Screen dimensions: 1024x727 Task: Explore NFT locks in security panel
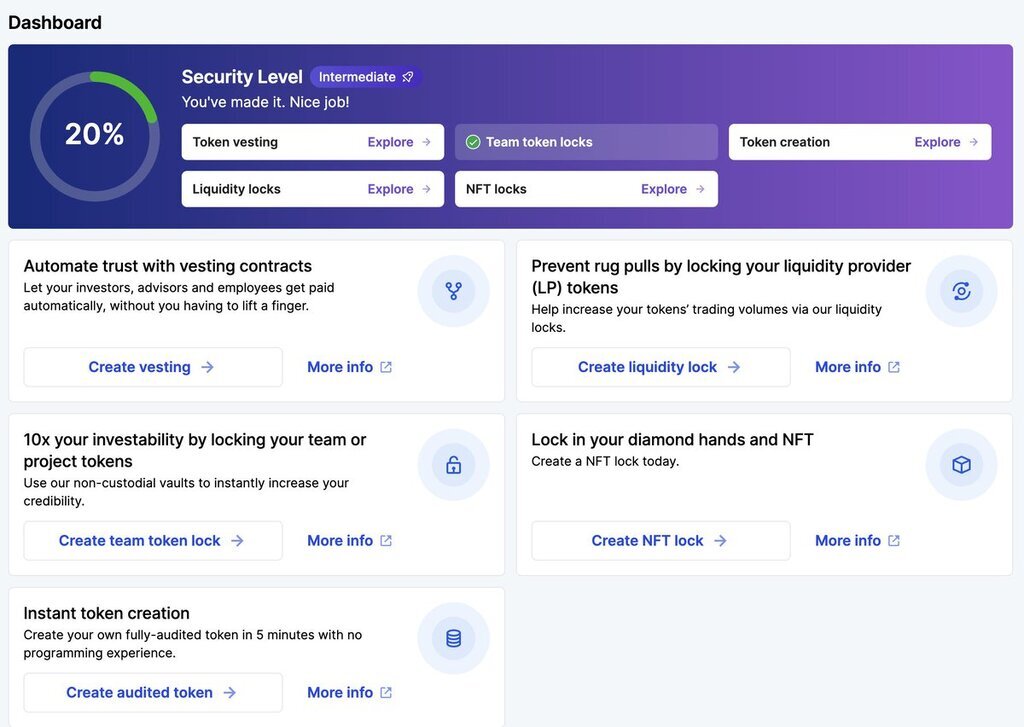[672, 189]
